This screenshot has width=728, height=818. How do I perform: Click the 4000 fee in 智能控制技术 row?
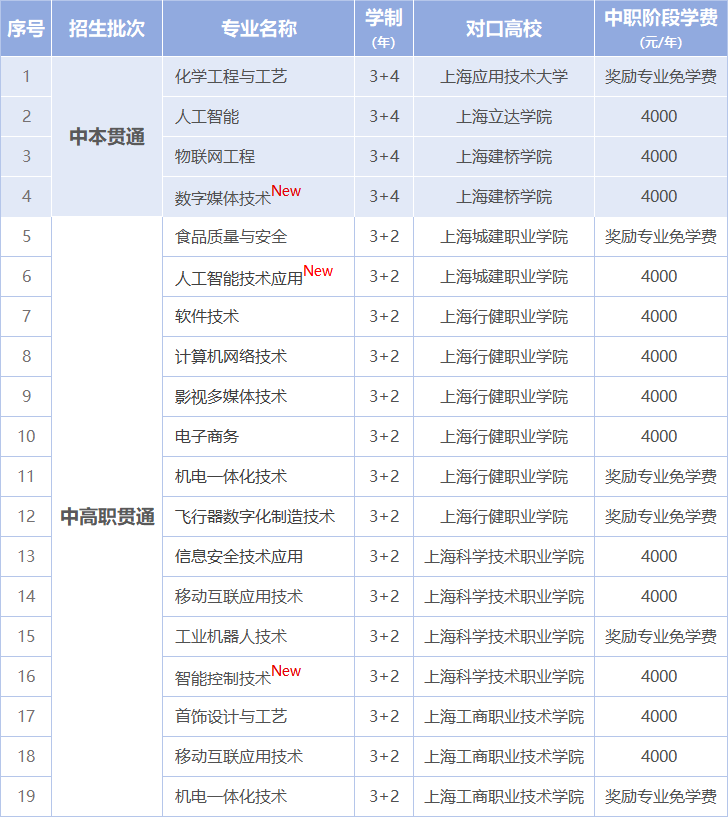(x=661, y=677)
